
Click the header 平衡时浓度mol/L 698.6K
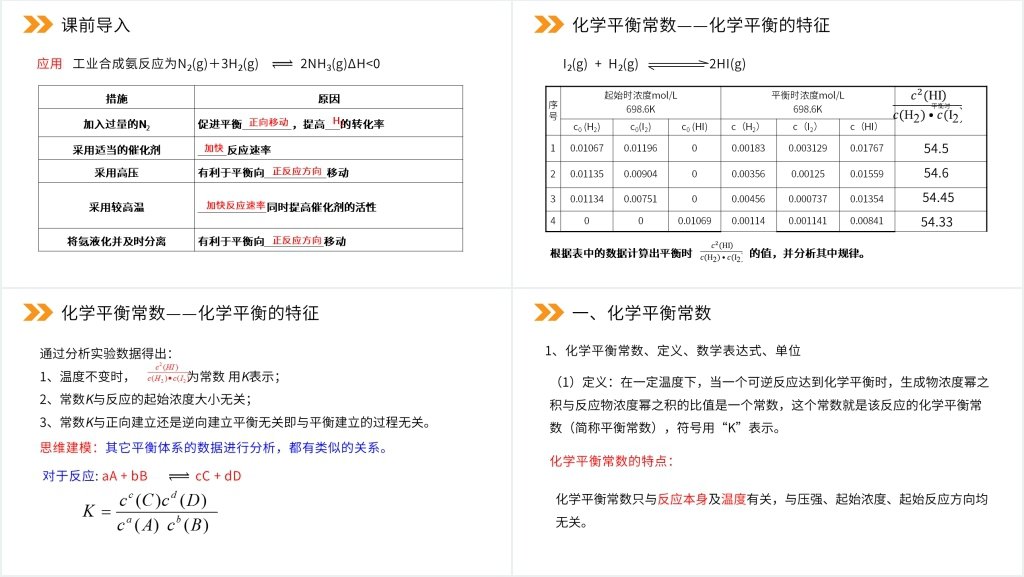click(x=808, y=102)
